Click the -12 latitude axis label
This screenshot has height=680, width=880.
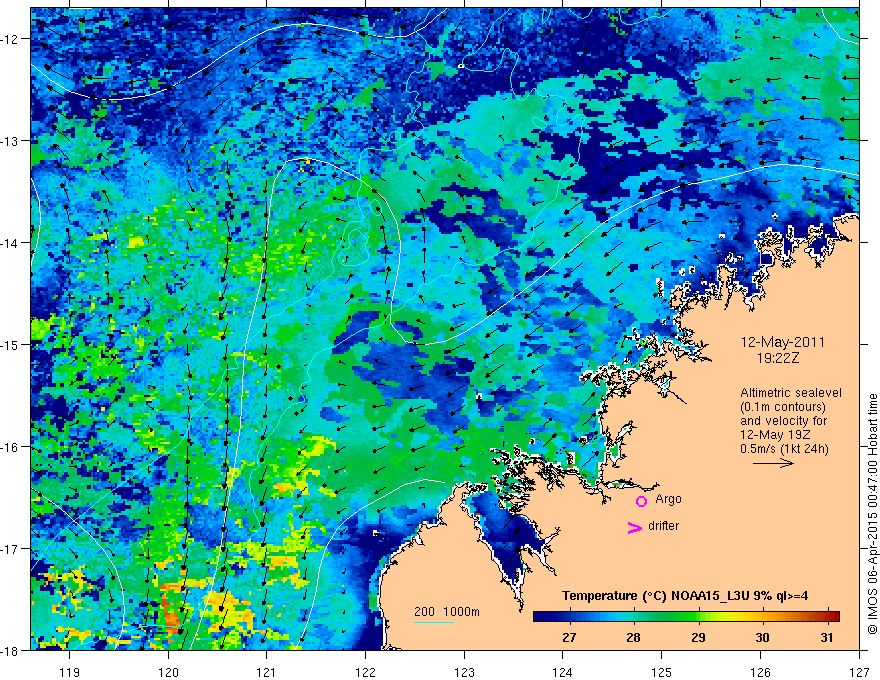(12, 39)
